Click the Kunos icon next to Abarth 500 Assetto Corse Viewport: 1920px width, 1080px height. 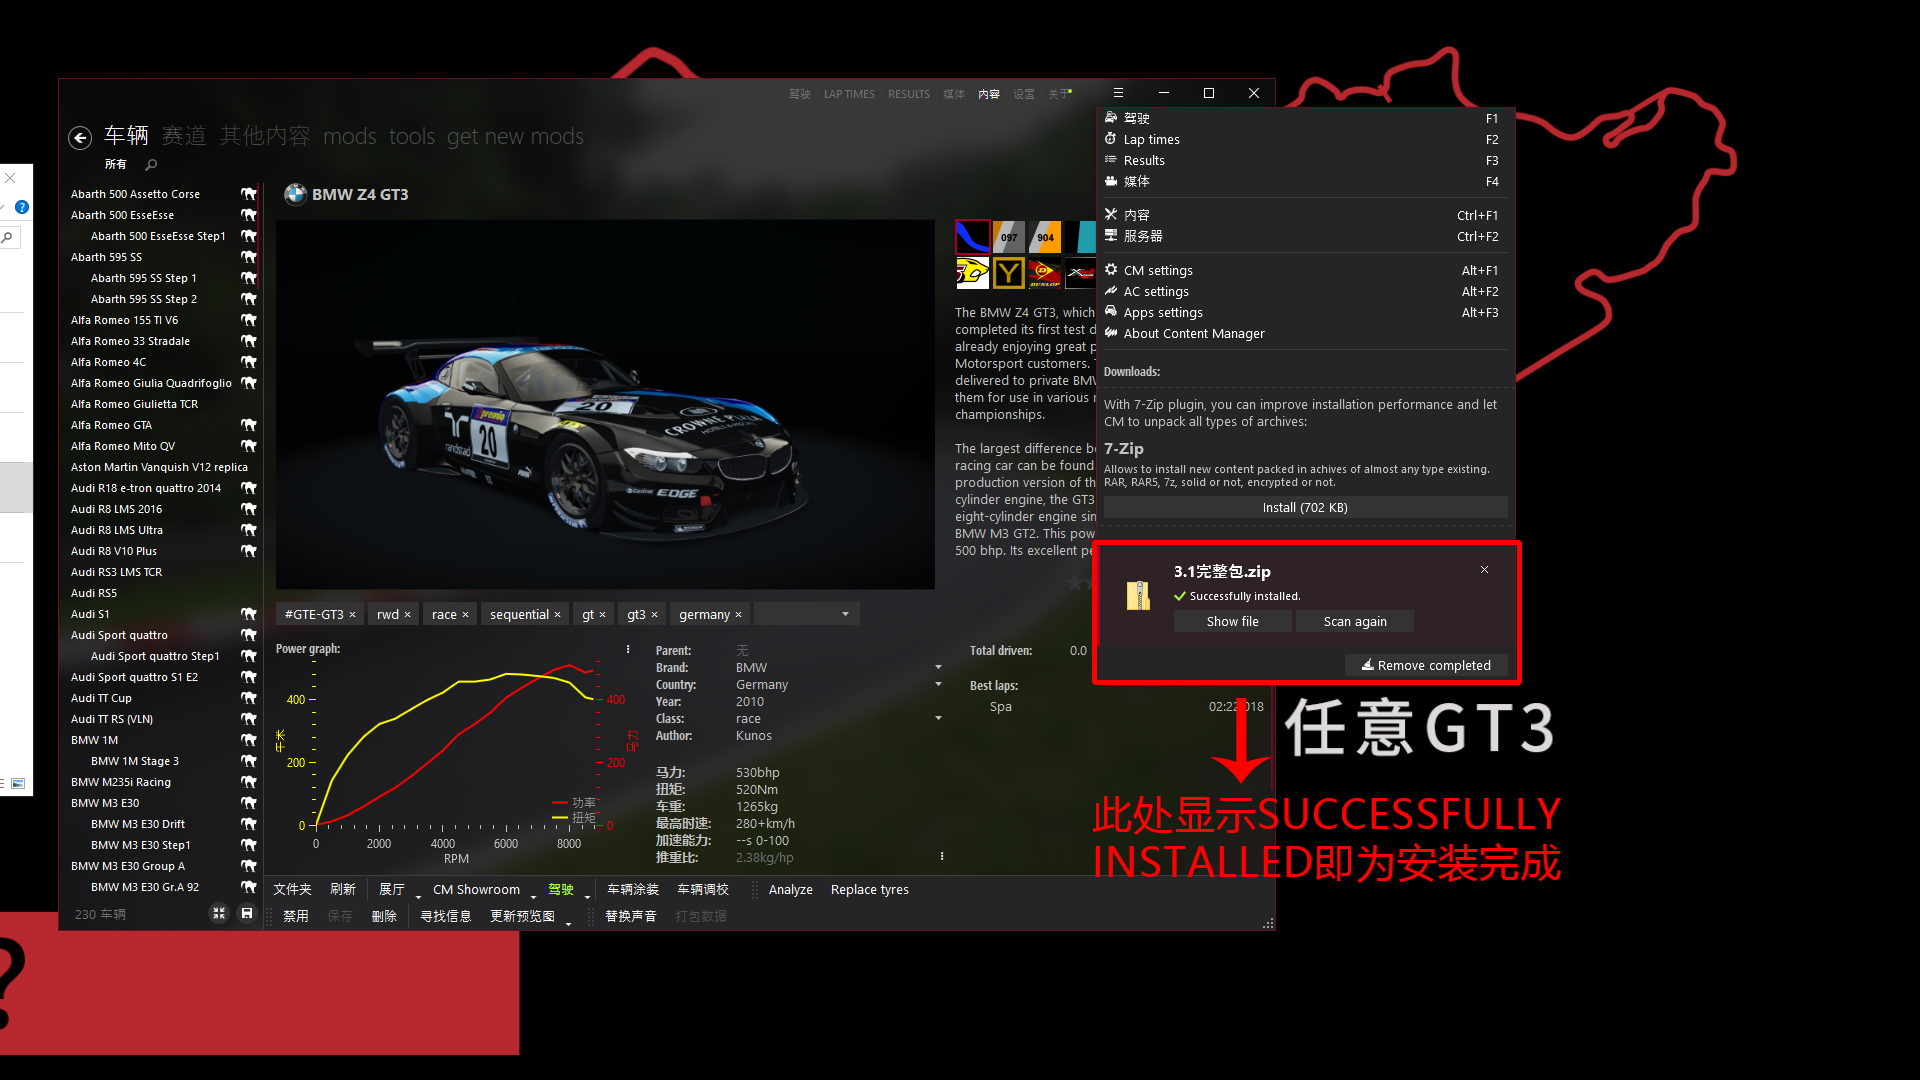point(249,194)
